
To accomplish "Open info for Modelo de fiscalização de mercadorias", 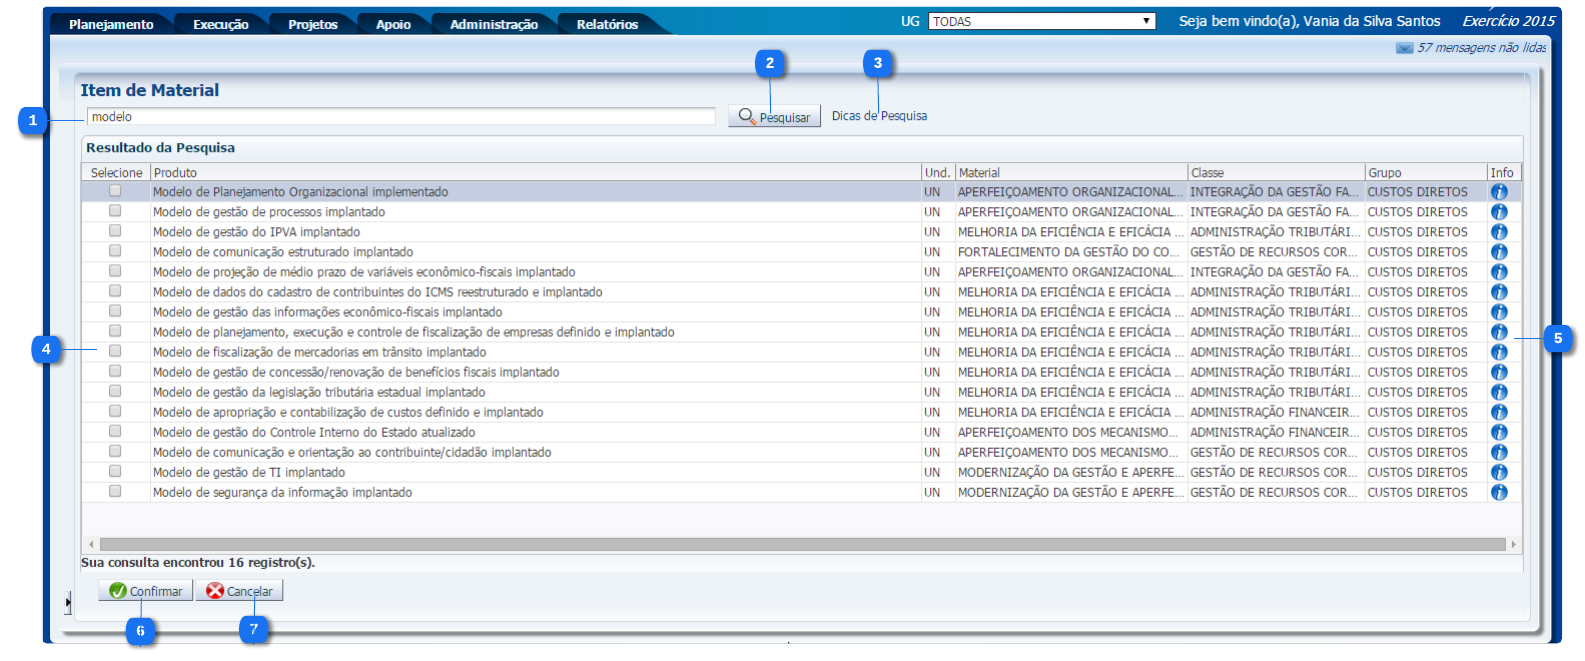I will [1498, 352].
